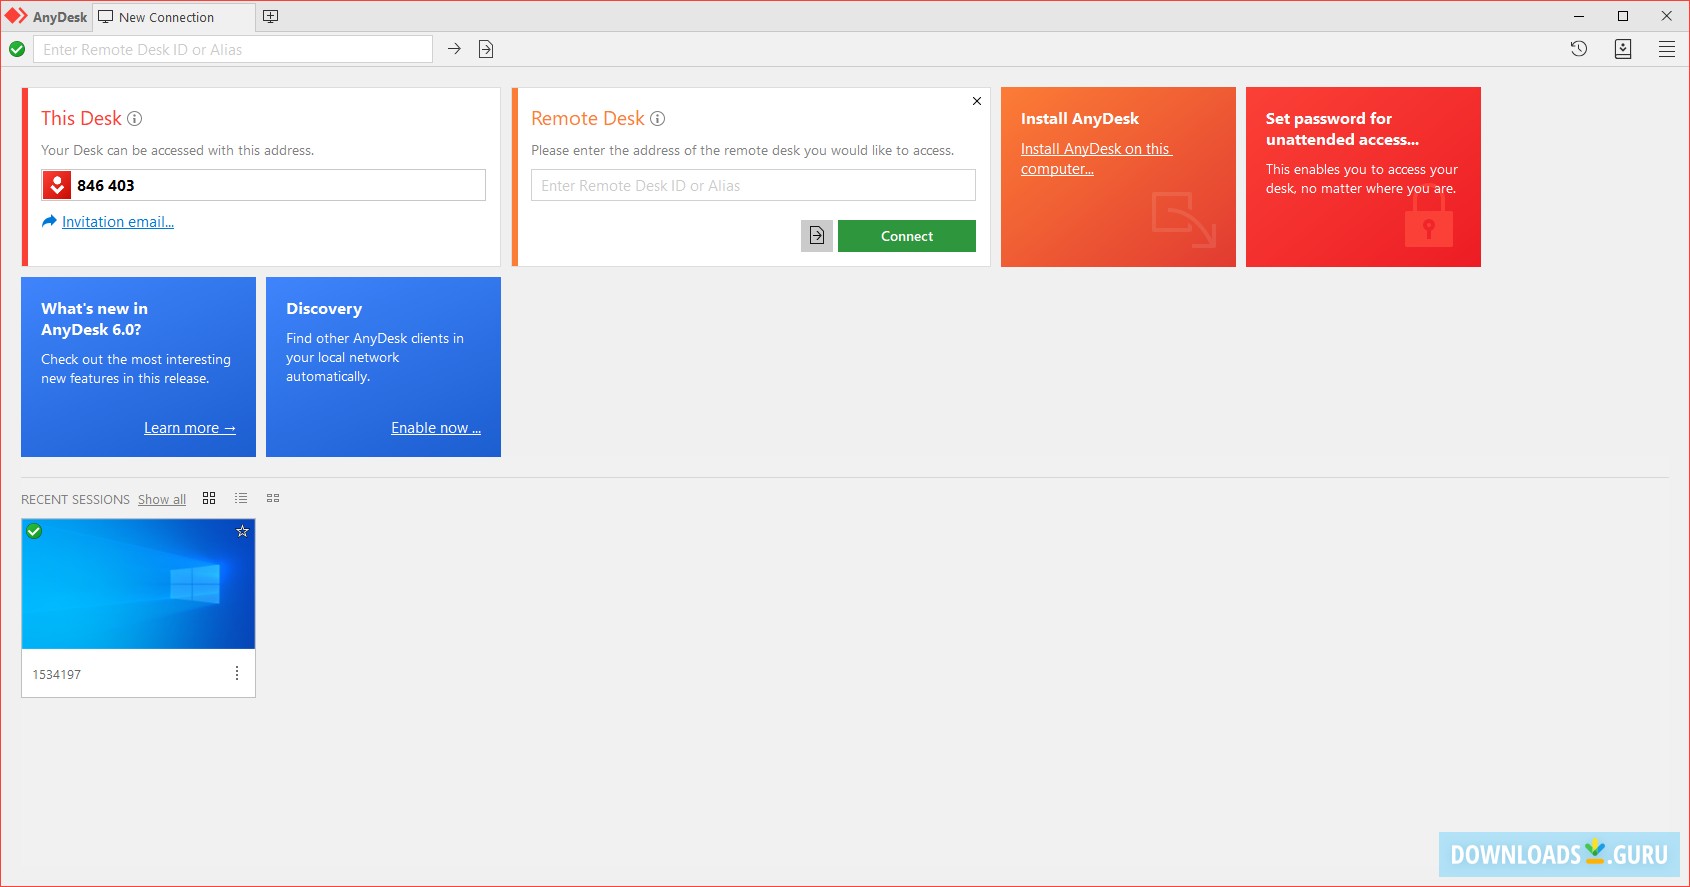Select the This Desk address 846 403

pos(106,185)
